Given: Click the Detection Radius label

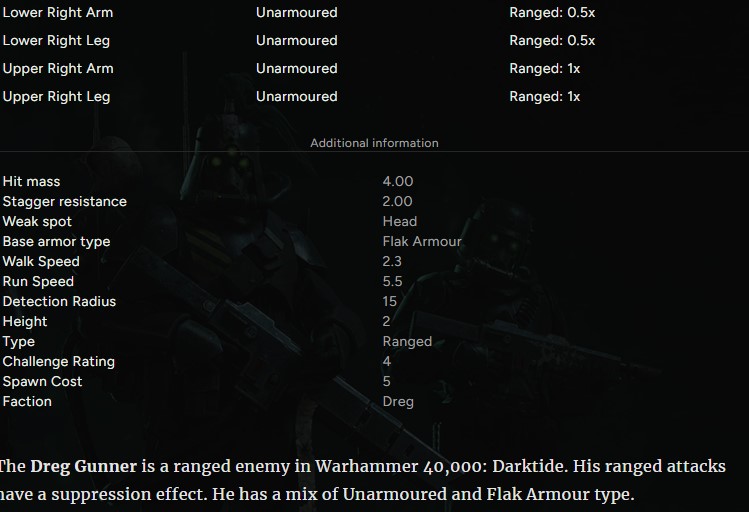Looking at the screenshot, I should pos(59,301).
